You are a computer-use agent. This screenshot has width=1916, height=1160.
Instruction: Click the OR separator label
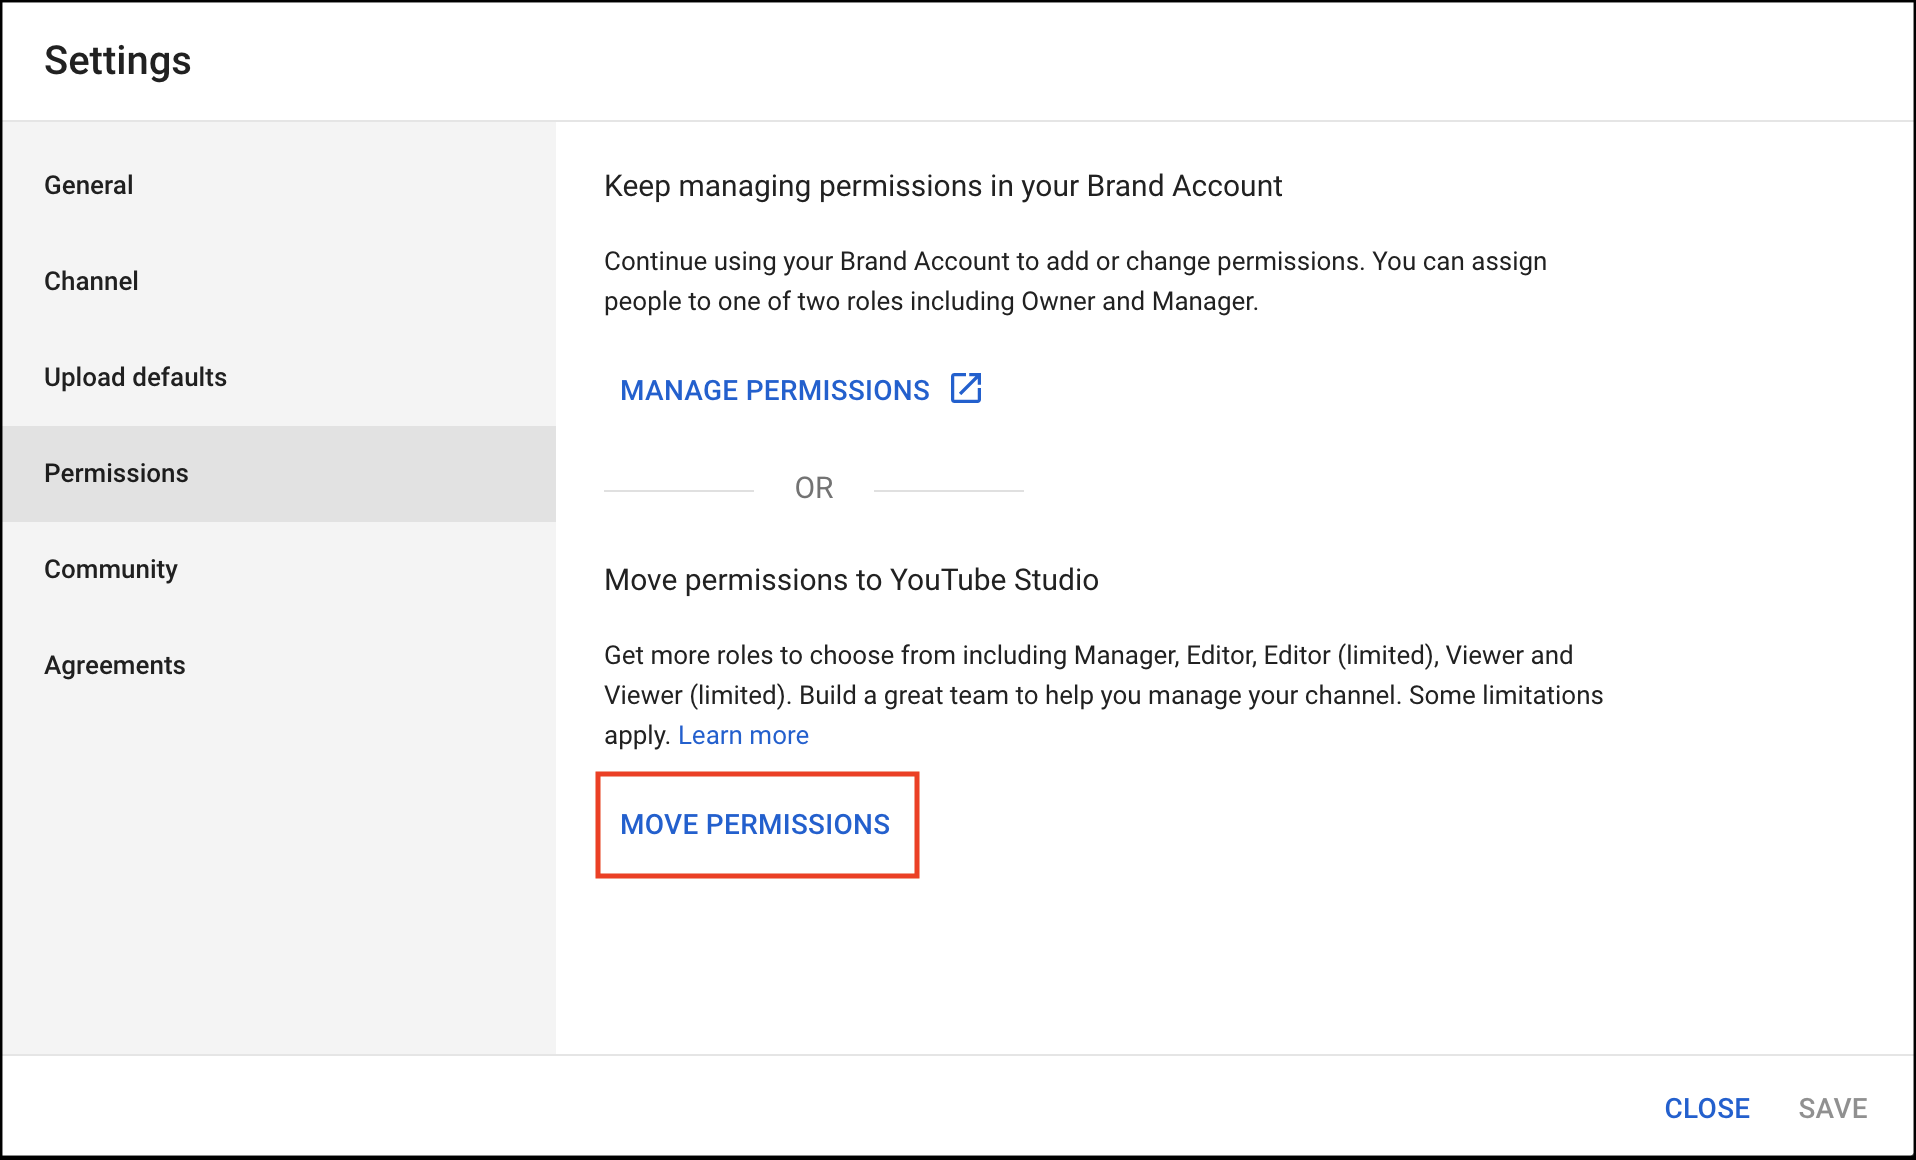pyautogui.click(x=814, y=488)
